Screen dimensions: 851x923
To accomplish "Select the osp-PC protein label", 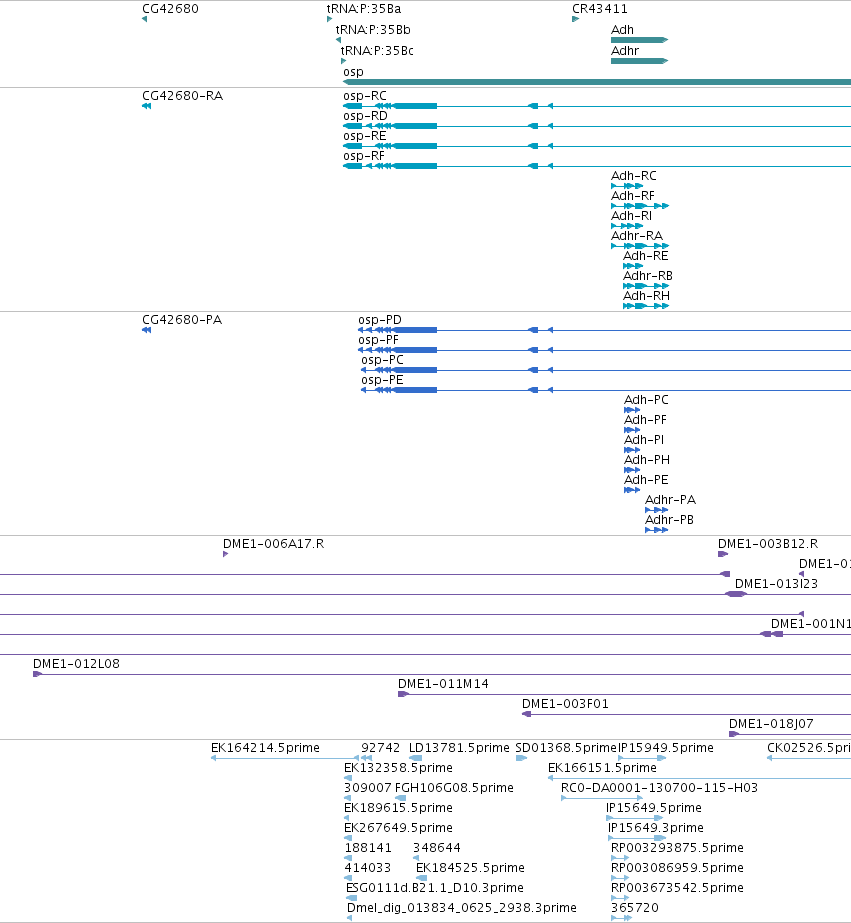I will coord(383,360).
